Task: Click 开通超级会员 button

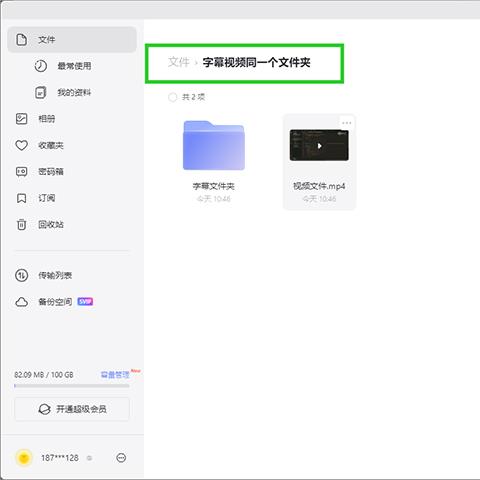Action: [72, 409]
